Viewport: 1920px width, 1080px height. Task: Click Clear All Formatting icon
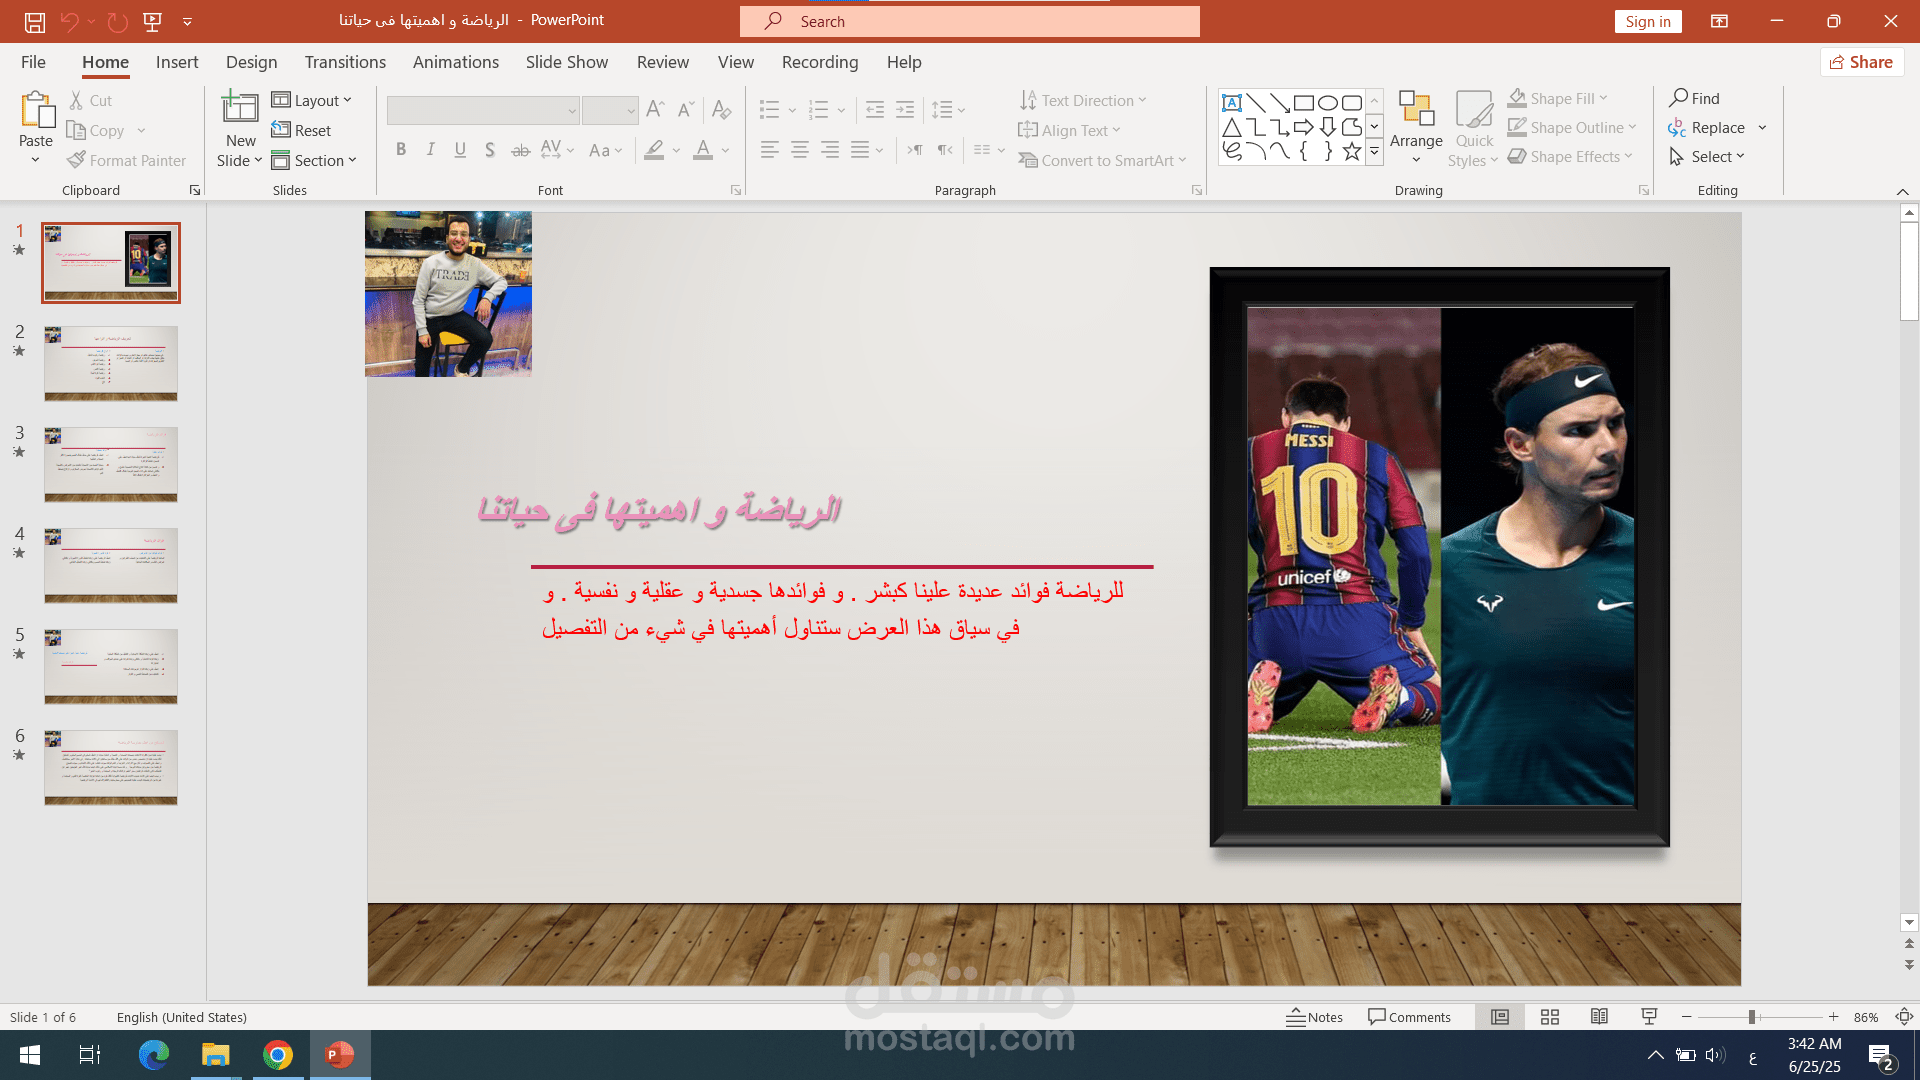tap(721, 110)
